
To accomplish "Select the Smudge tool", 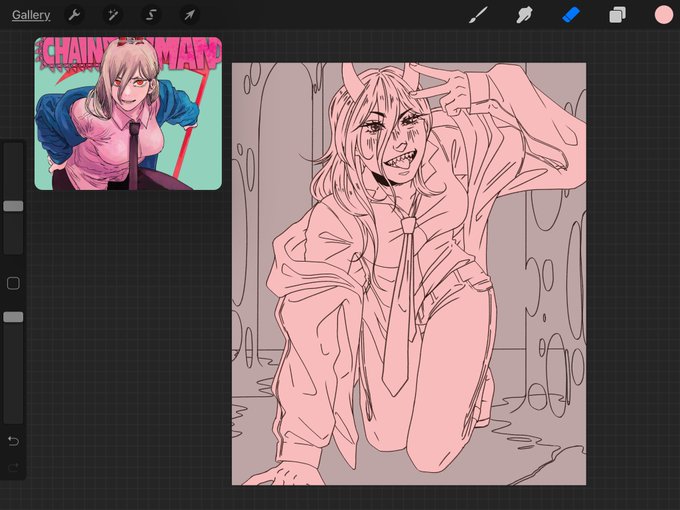I will click(x=524, y=15).
